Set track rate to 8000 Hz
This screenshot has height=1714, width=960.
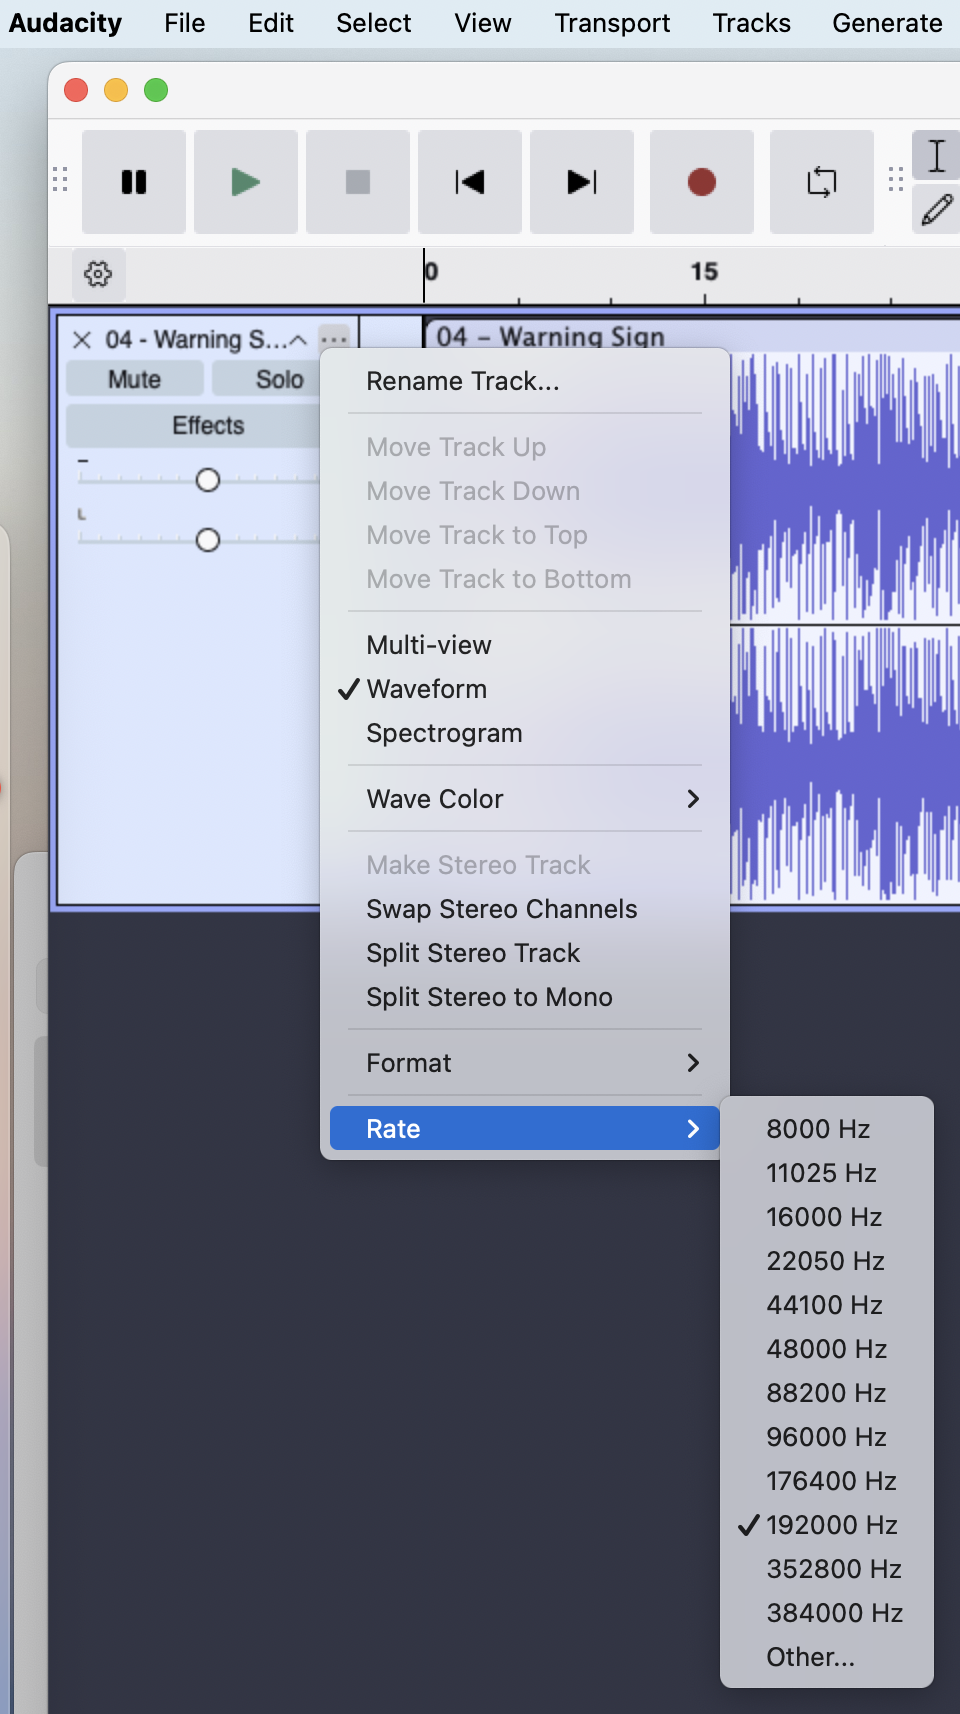pos(827,1129)
